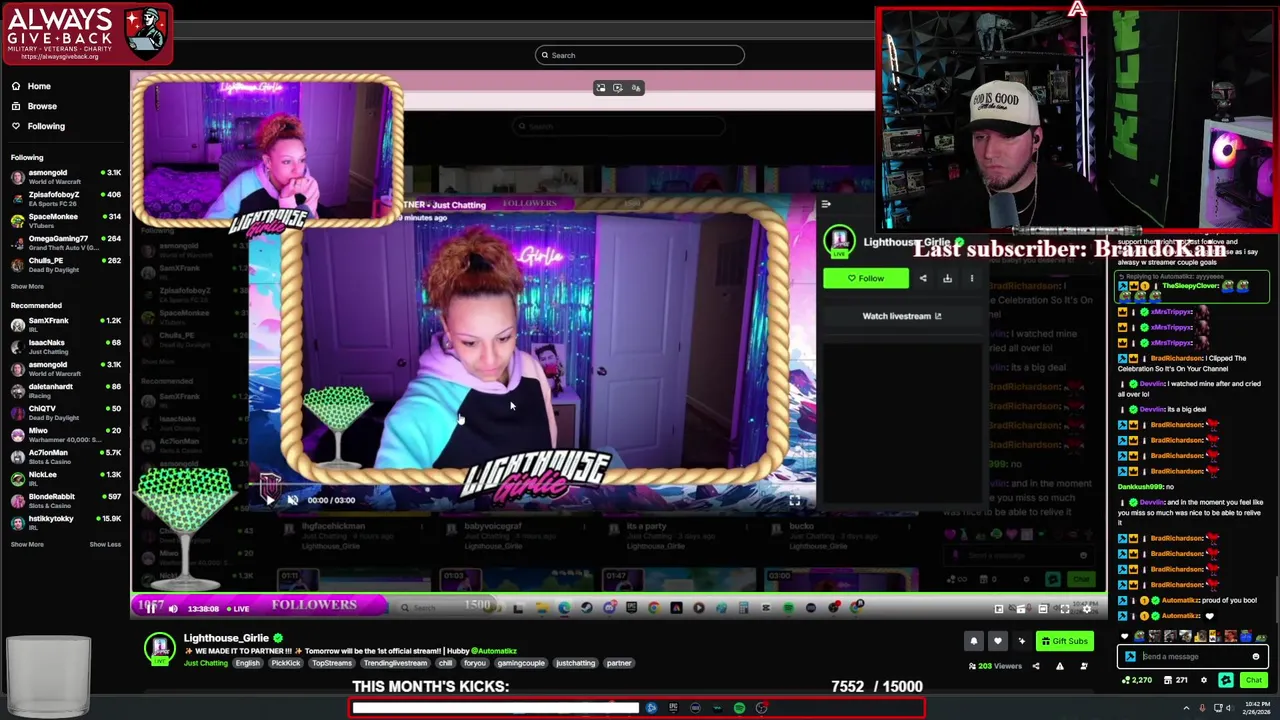Open NickLee IRL channel
The width and height of the screenshot is (1280, 720).
65,479
